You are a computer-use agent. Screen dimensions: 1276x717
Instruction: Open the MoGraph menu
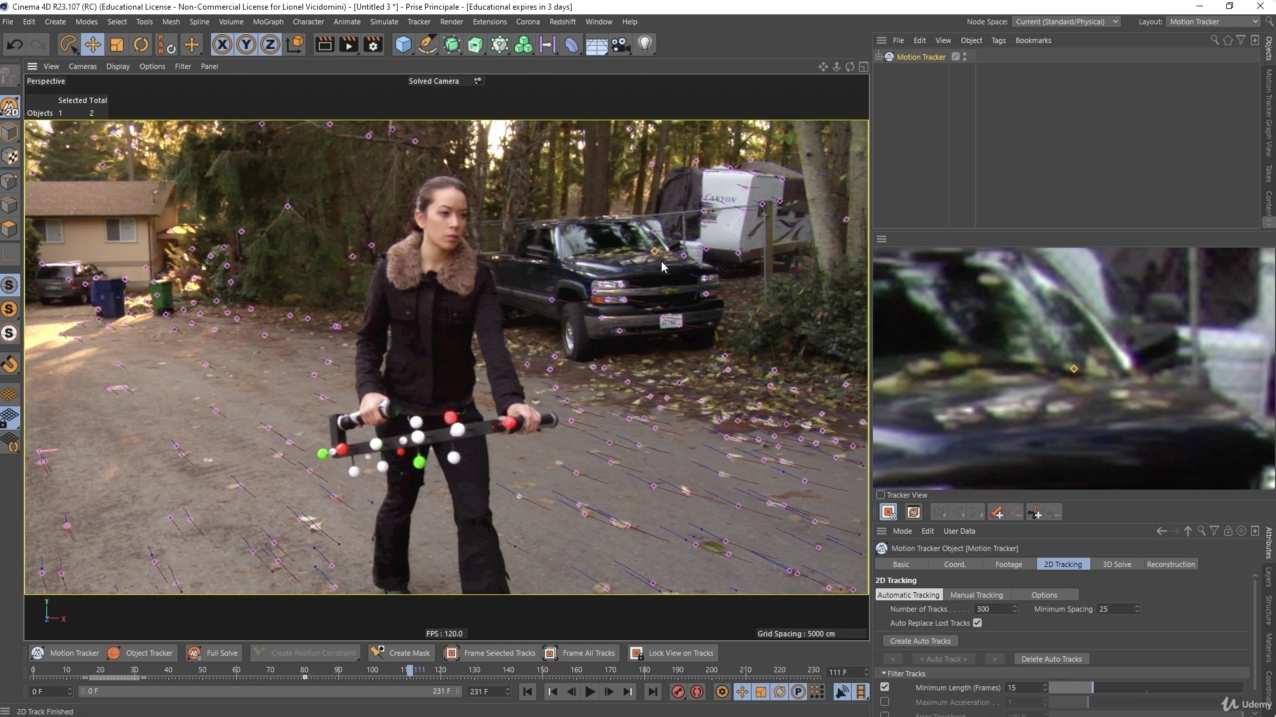[268, 21]
